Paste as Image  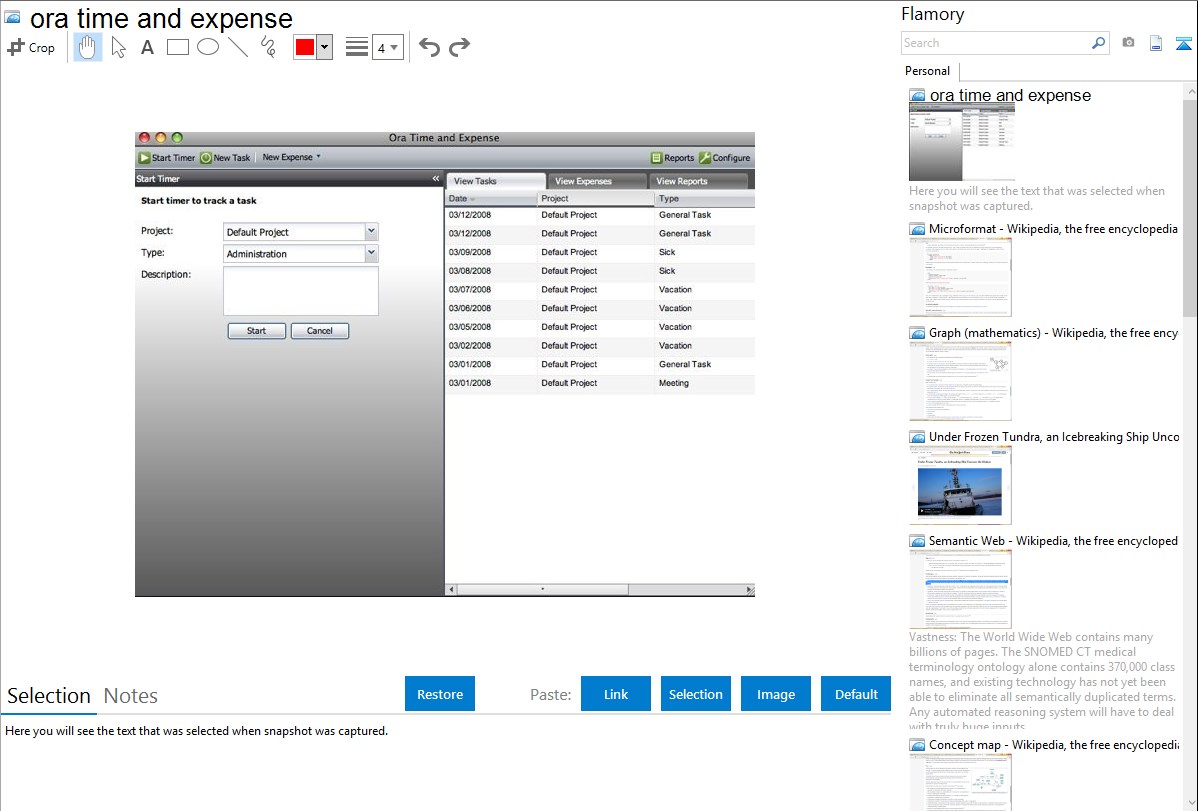point(775,694)
